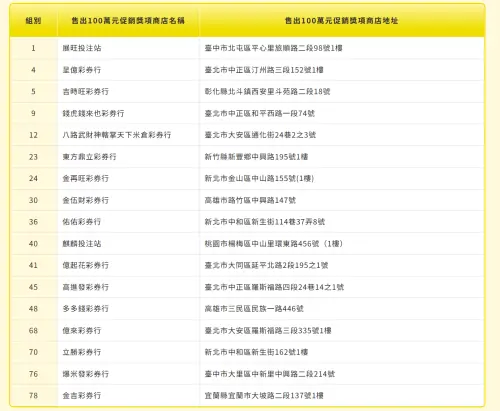
Task: Click shop name 多多錢彩券行
Action: (x=86, y=309)
